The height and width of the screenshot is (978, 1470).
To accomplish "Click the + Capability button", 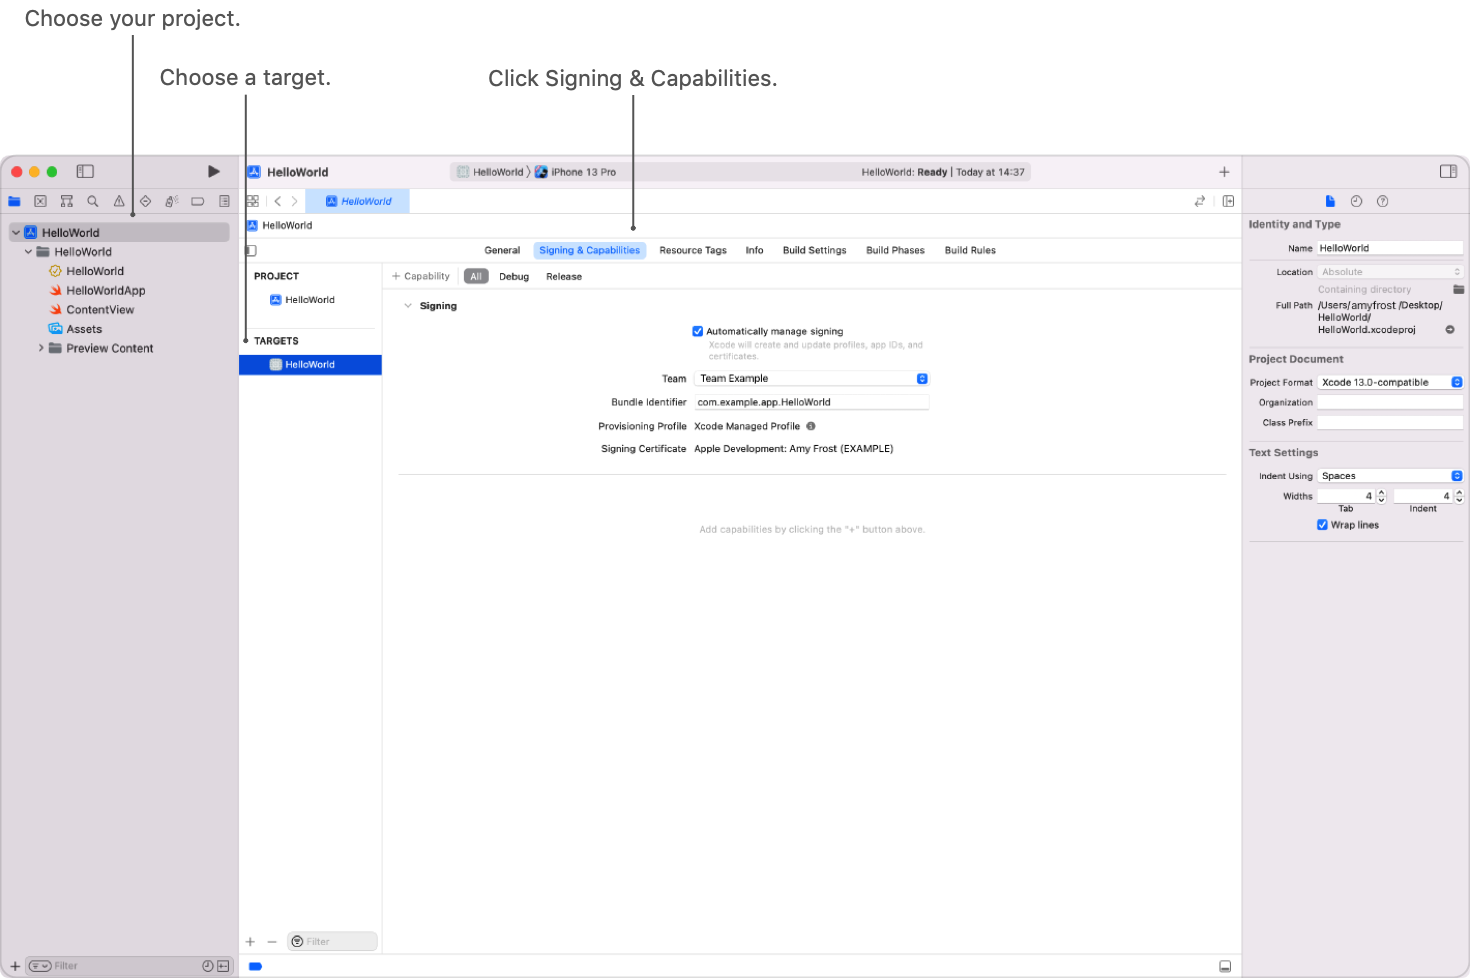I will tap(421, 276).
